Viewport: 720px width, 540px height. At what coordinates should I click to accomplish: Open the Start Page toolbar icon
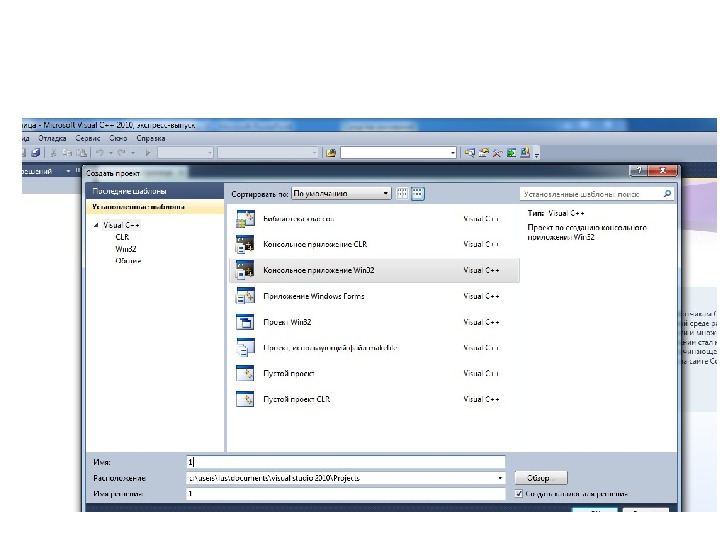tap(511, 153)
